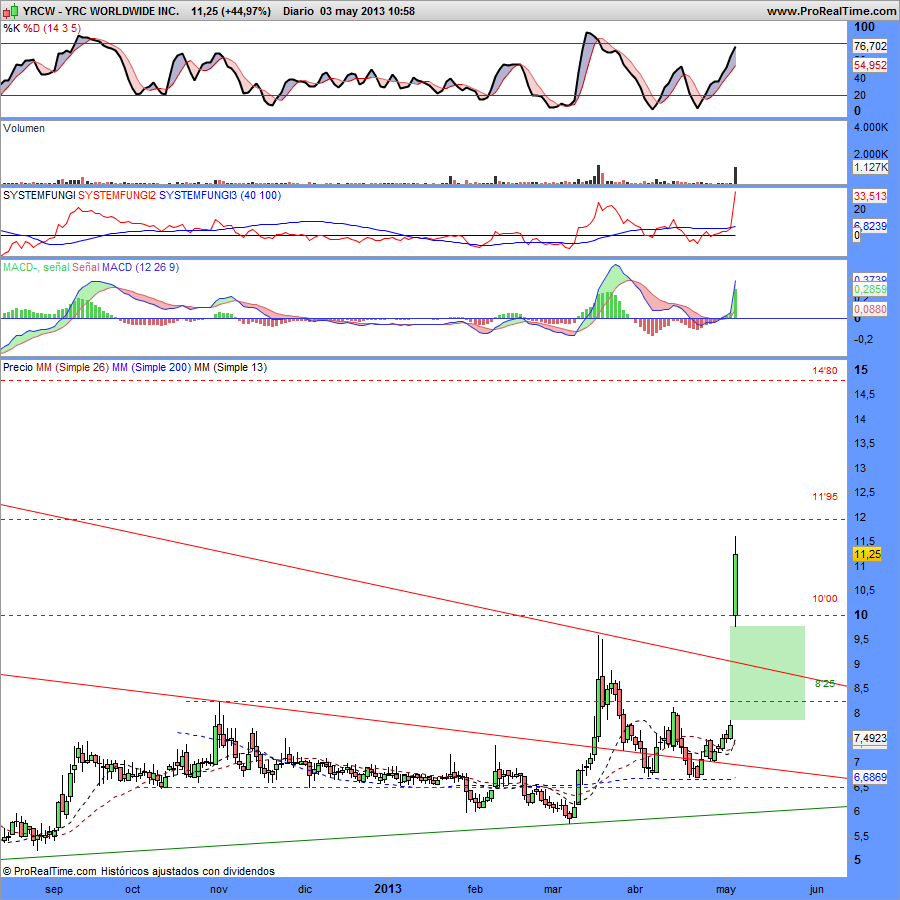900x900 pixels.
Task: Click the MM (Simple 26) legend label
Action: pos(72,367)
